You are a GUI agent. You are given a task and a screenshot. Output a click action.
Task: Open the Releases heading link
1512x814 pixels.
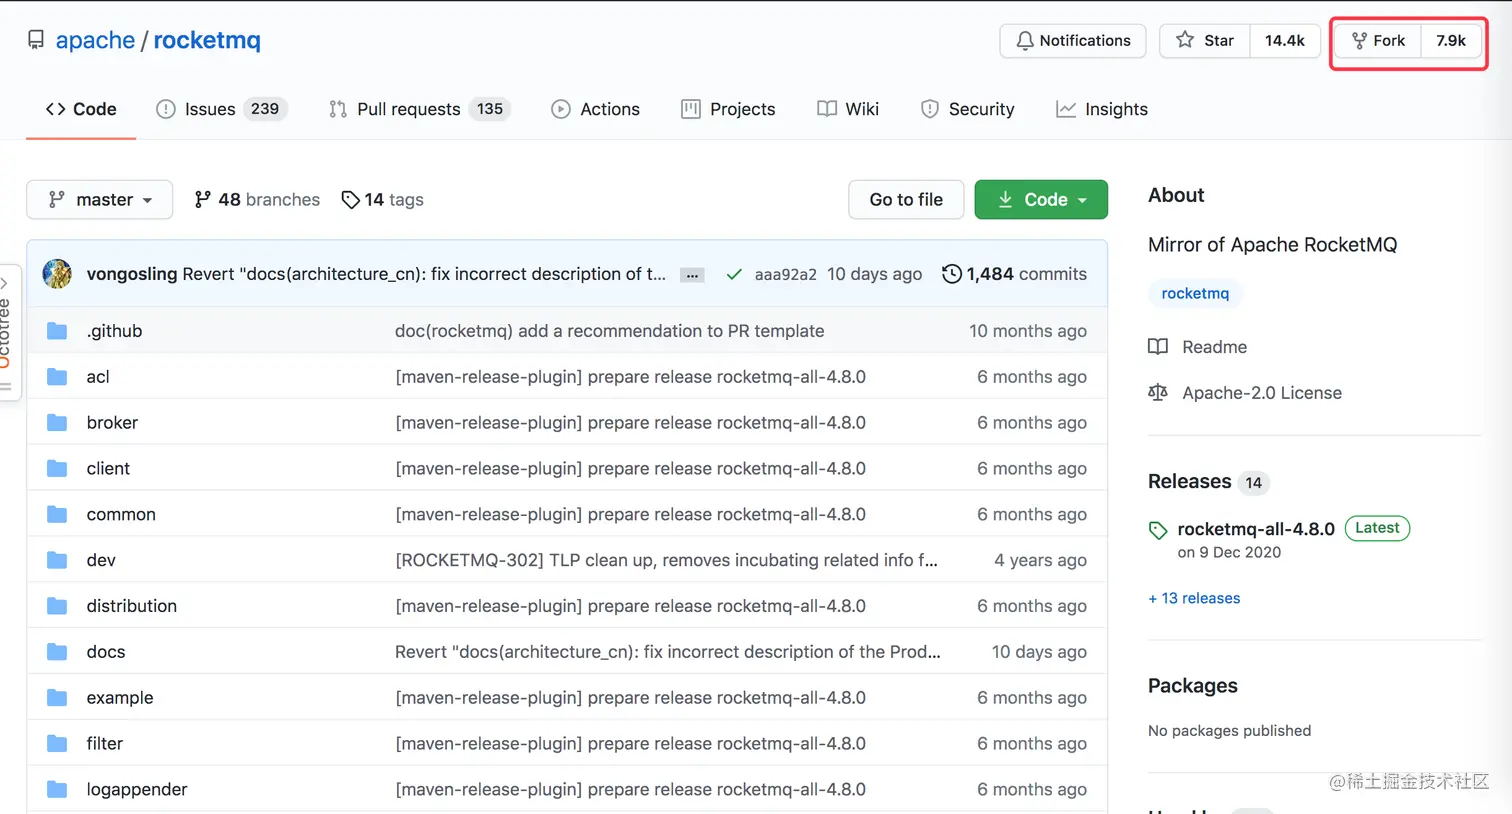[x=1190, y=482]
